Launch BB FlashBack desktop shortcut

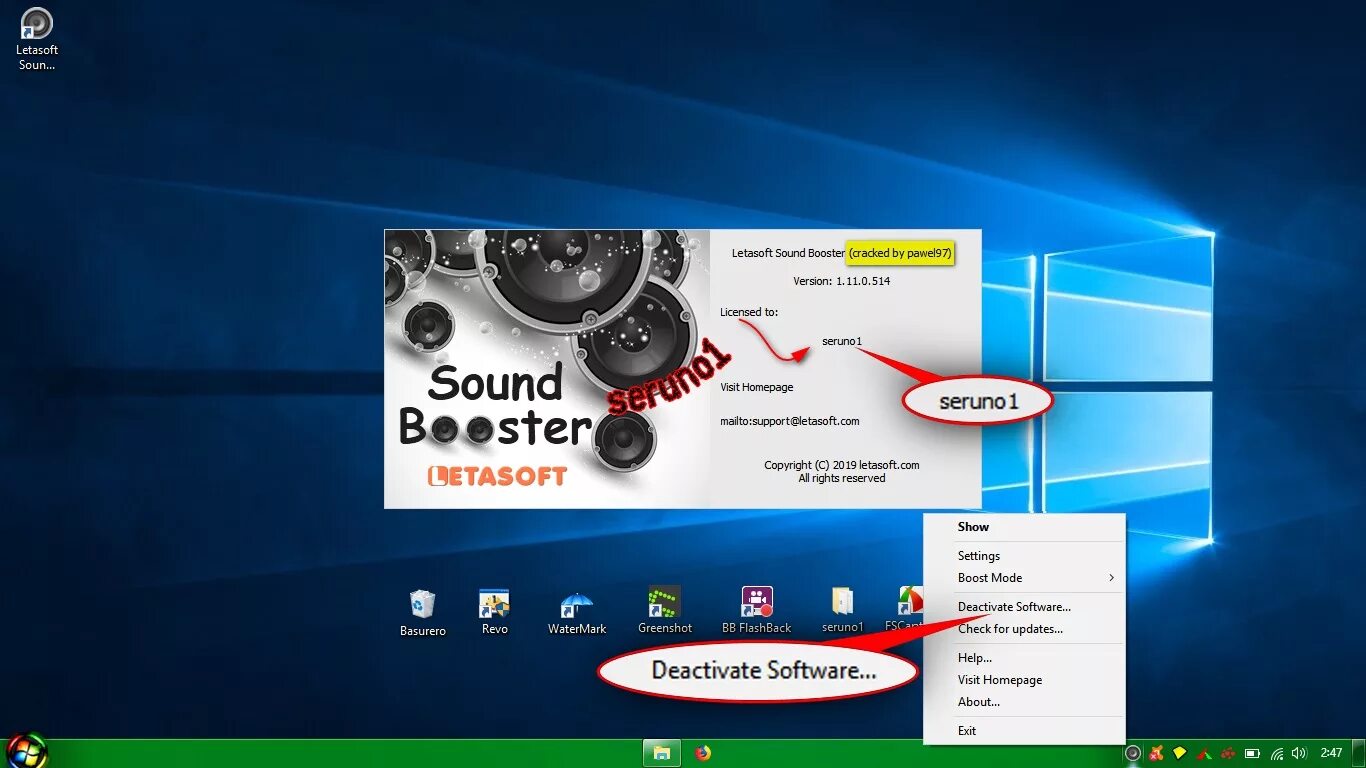click(757, 611)
